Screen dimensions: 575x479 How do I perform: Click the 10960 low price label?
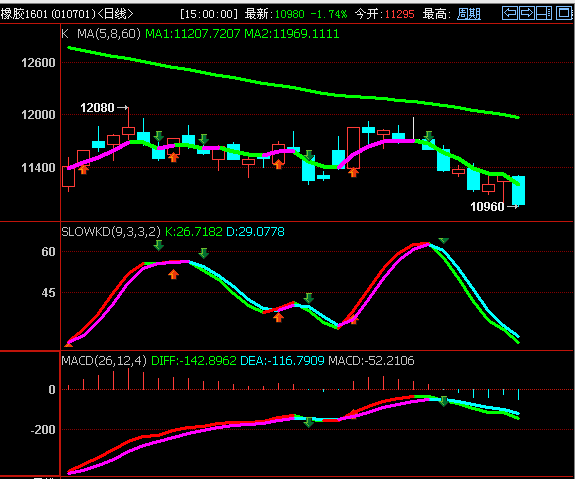487,207
